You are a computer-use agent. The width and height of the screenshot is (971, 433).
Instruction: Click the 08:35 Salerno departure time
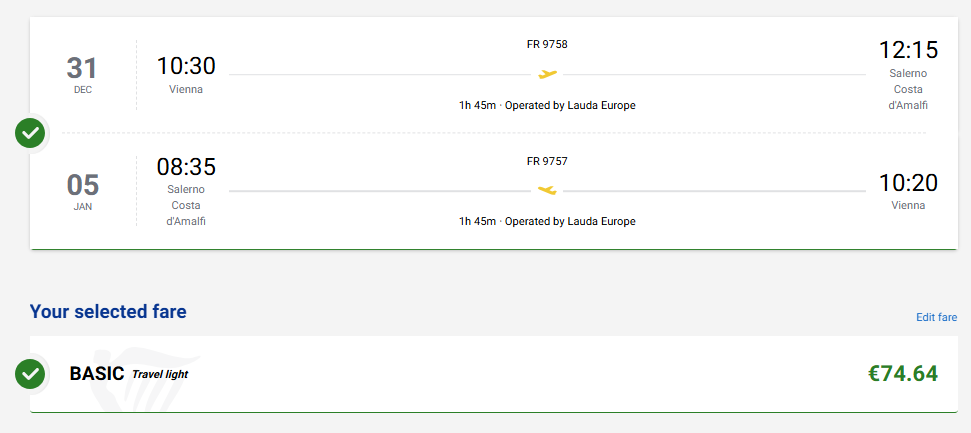[x=186, y=167]
